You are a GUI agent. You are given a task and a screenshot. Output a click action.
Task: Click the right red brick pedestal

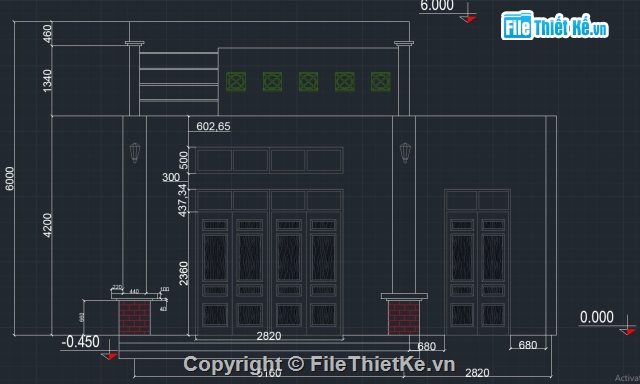(x=404, y=317)
